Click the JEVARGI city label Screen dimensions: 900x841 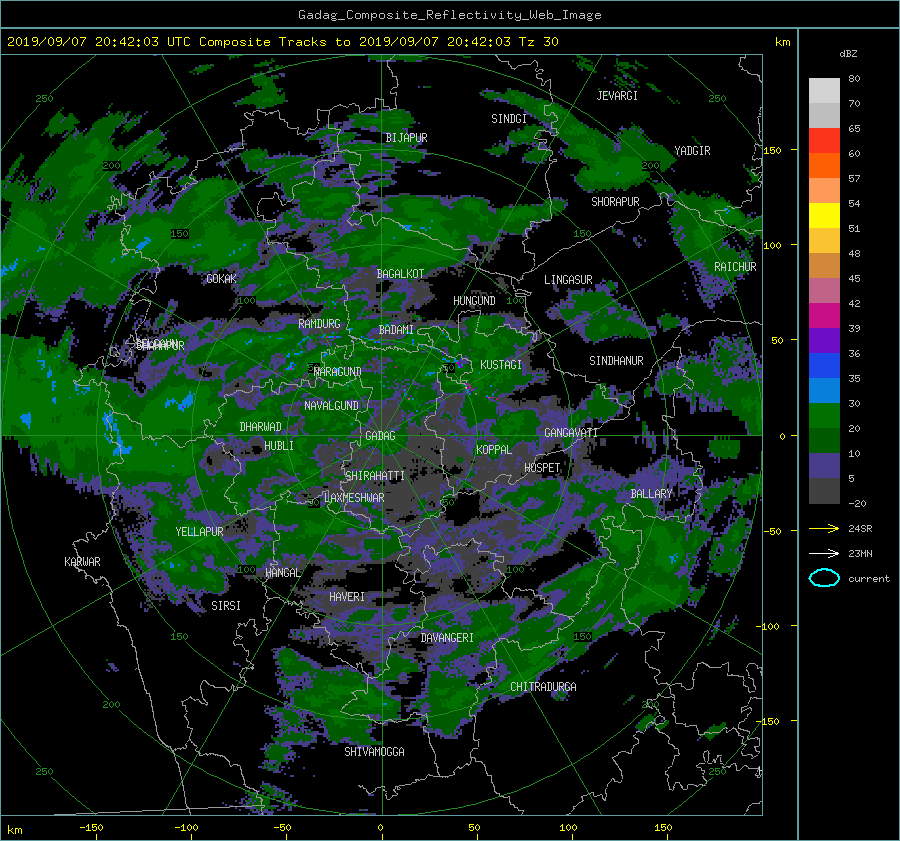617,96
